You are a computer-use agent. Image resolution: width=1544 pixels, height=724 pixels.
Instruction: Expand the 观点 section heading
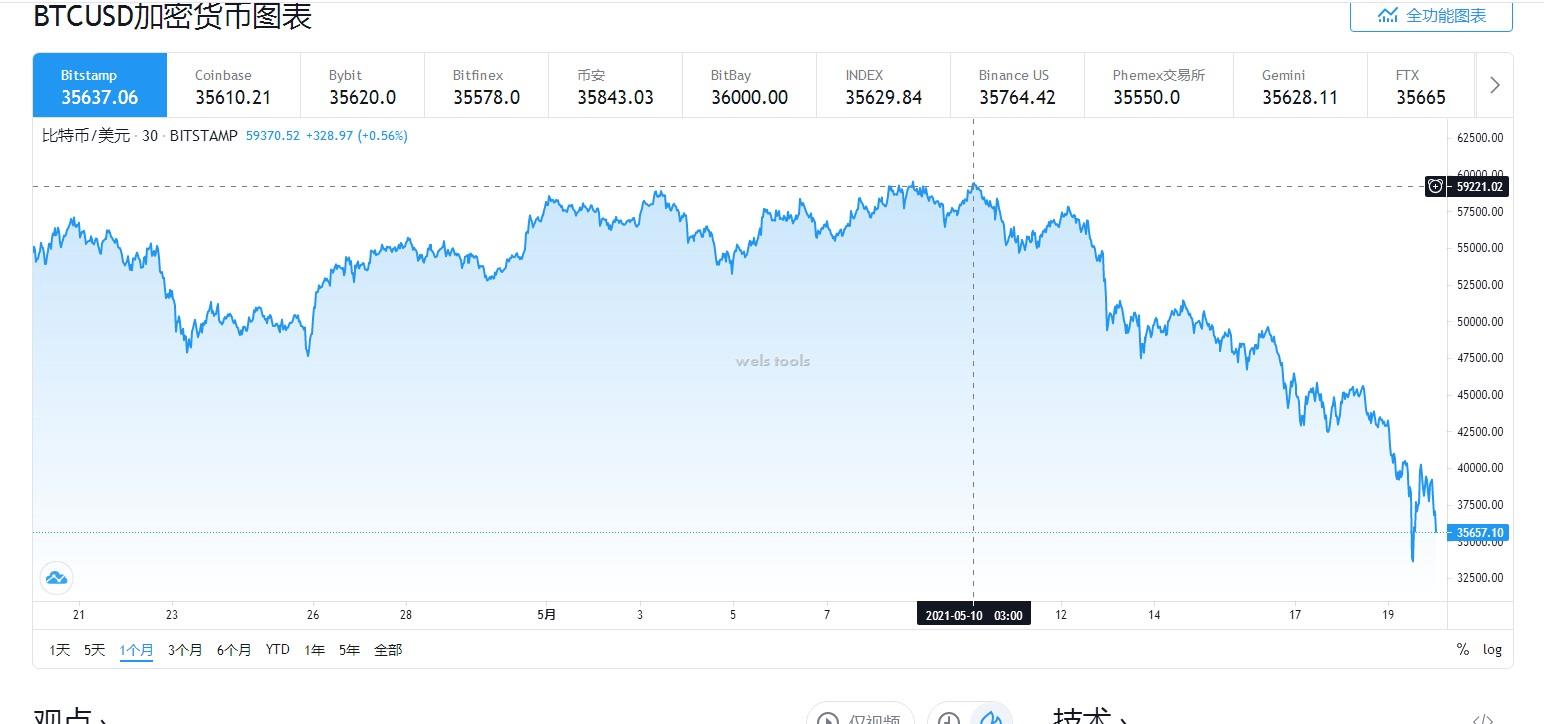point(70,716)
